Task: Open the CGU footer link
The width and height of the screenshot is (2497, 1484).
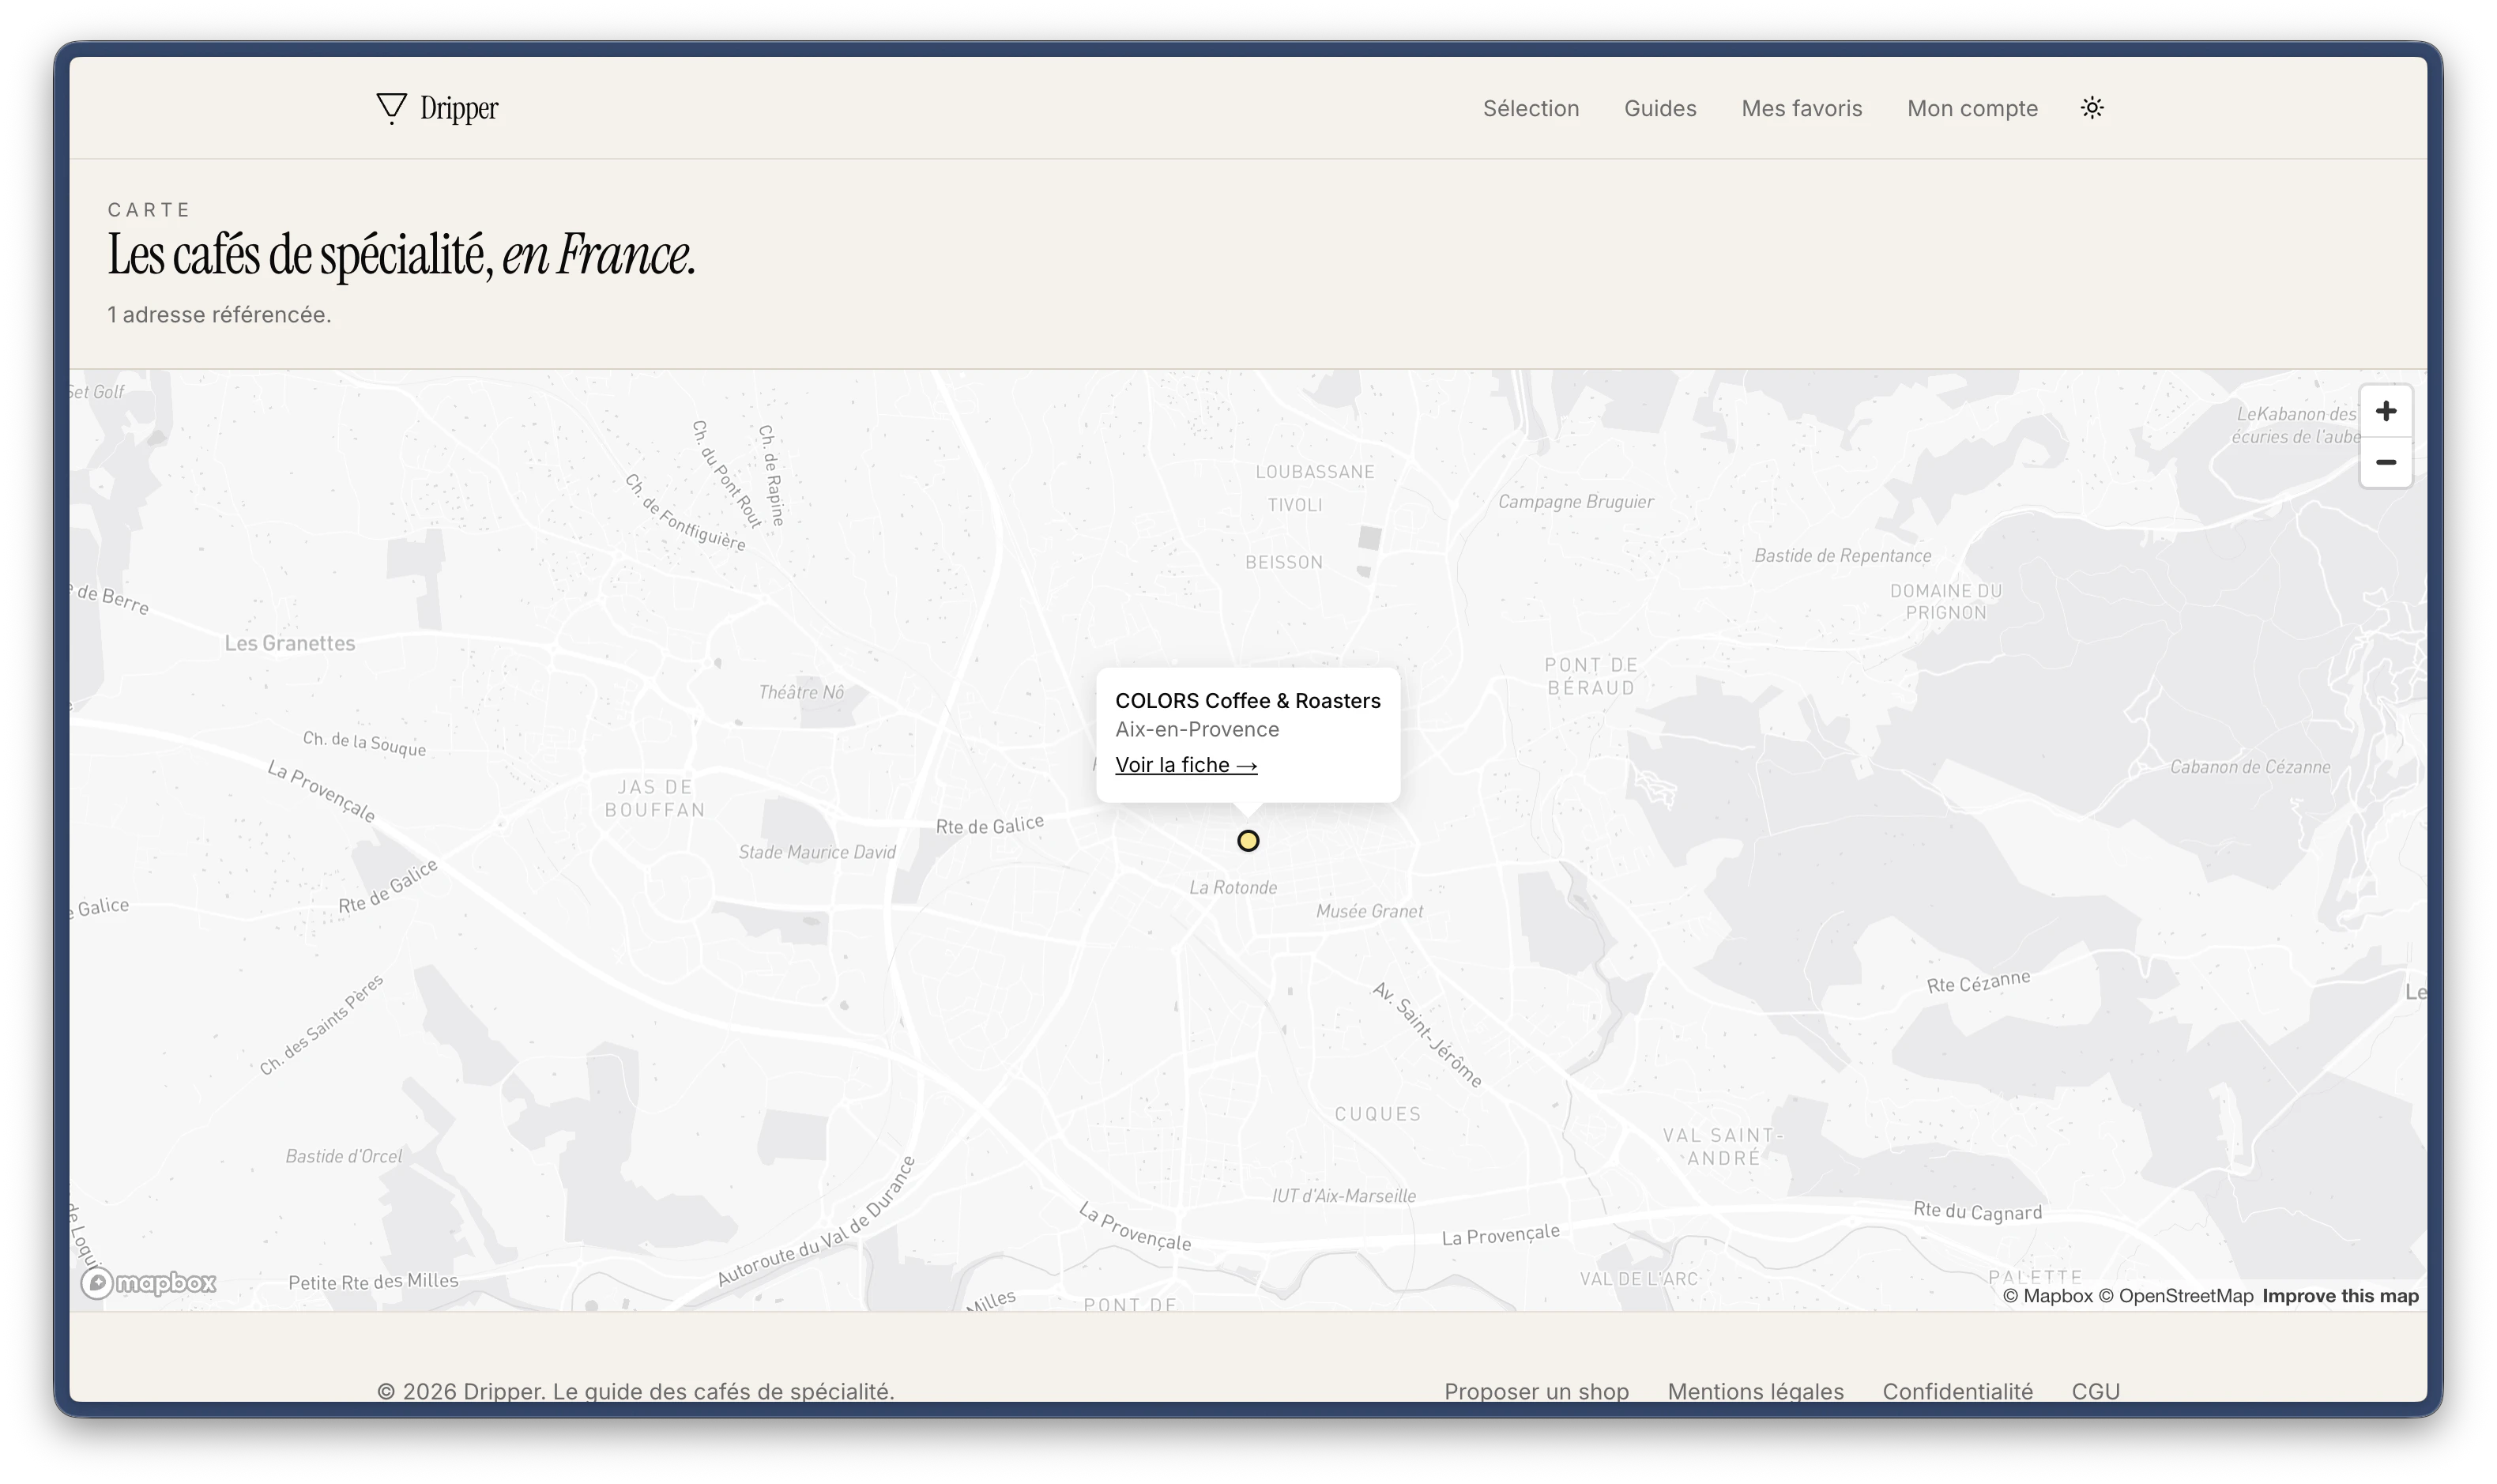Action: (2095, 1391)
